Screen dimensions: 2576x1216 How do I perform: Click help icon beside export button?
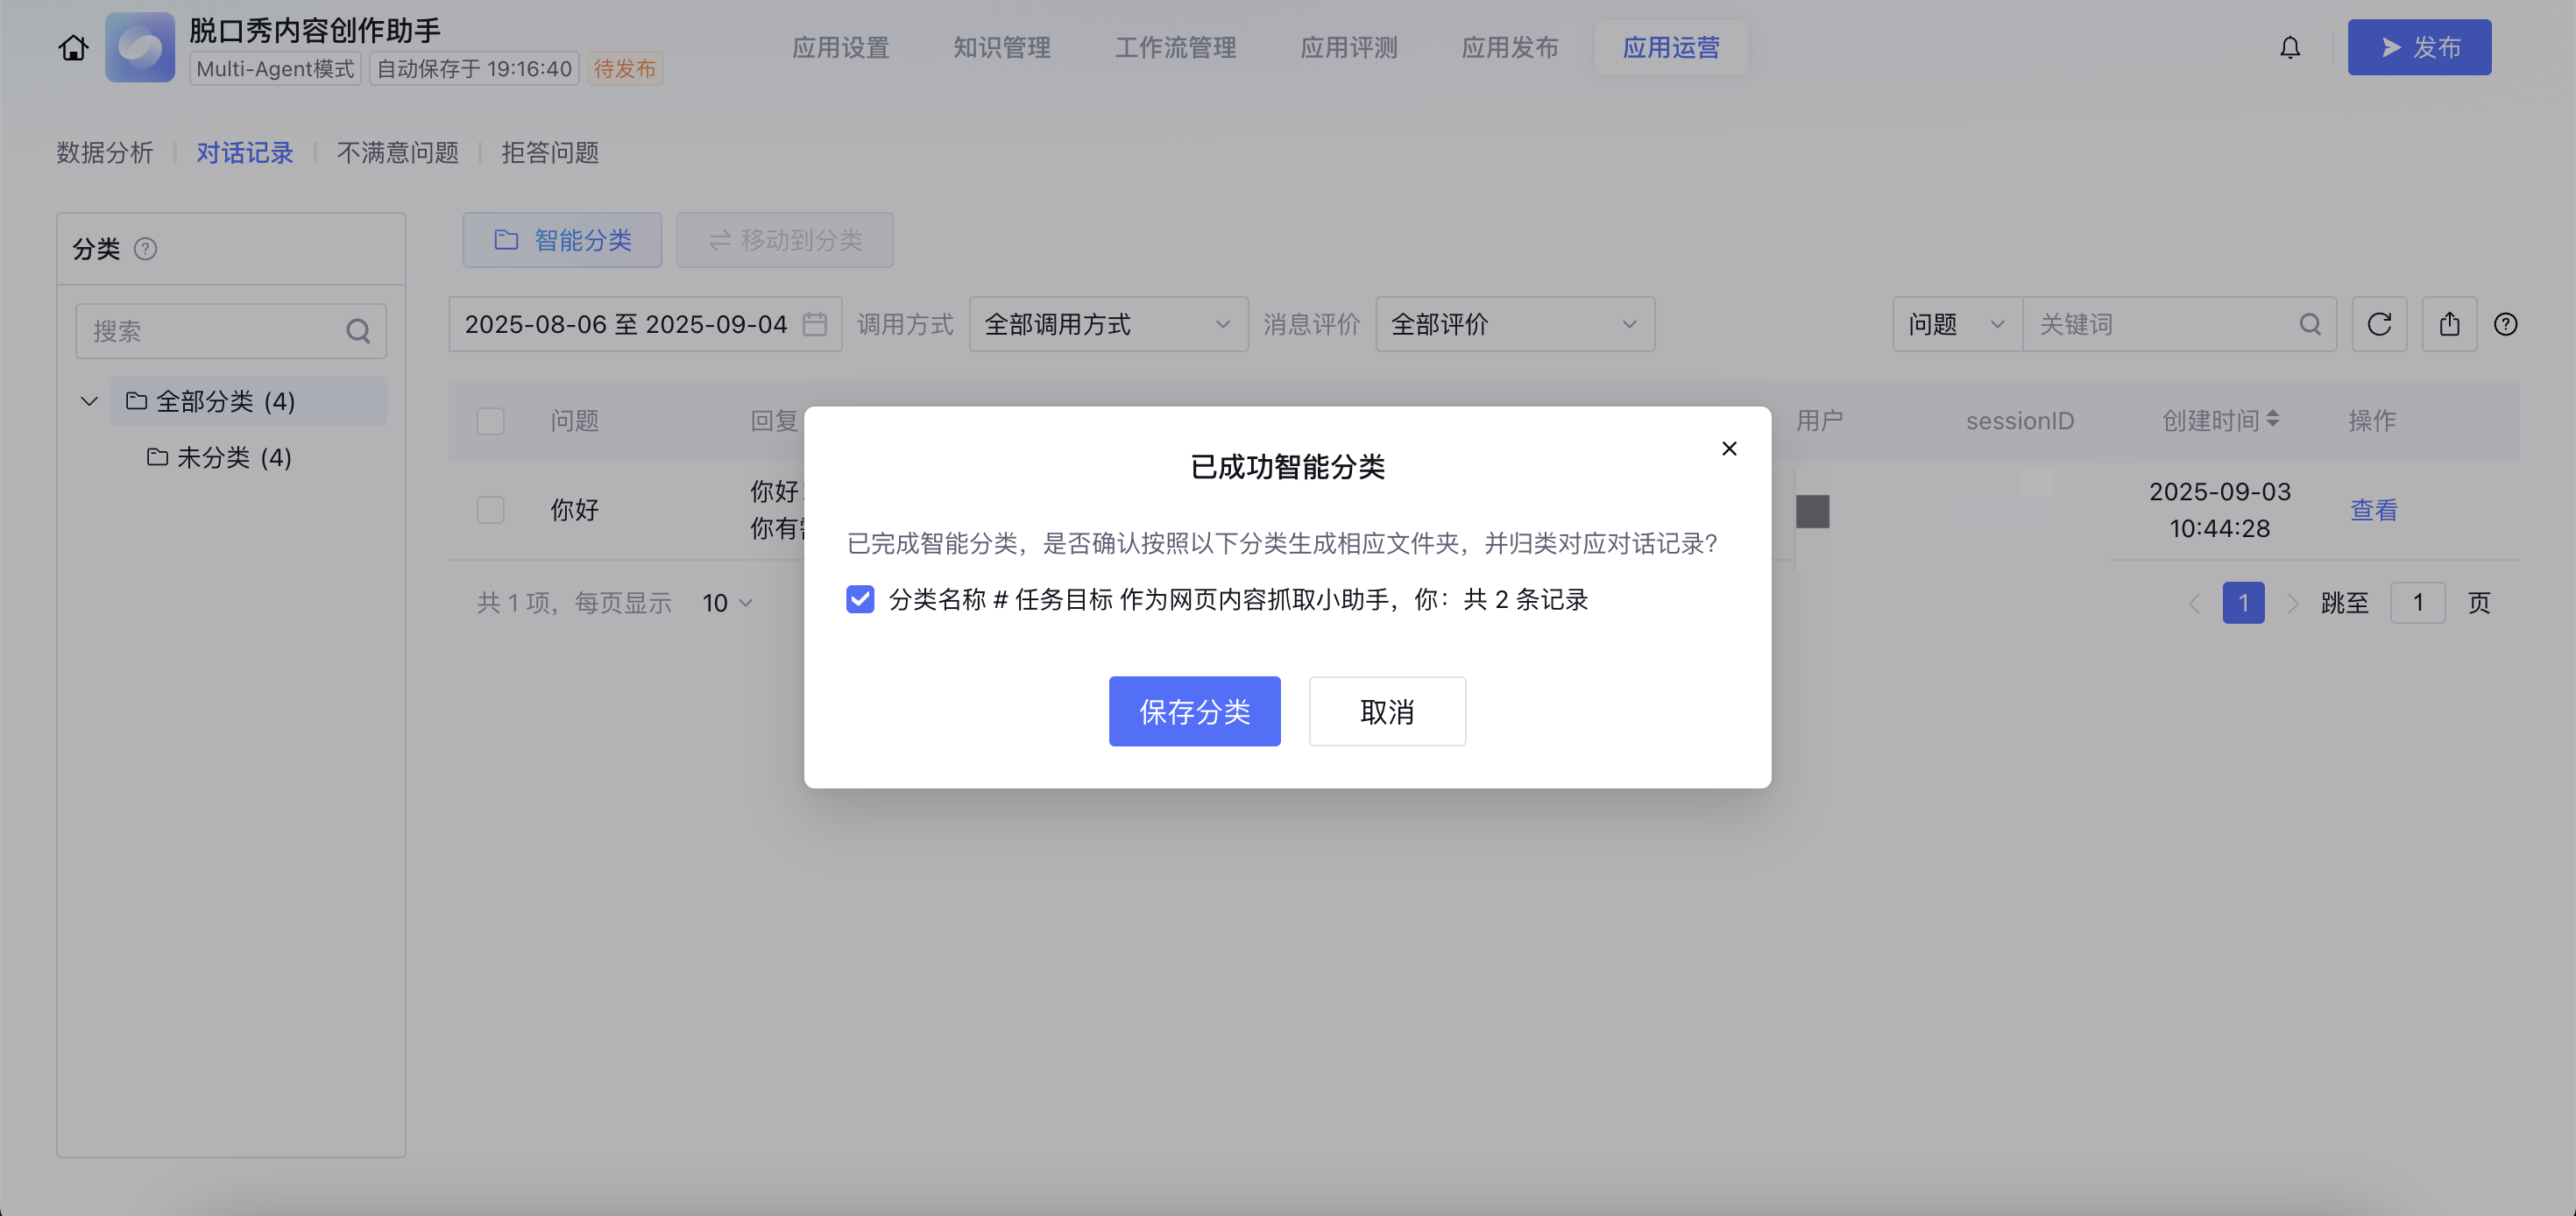click(2505, 324)
